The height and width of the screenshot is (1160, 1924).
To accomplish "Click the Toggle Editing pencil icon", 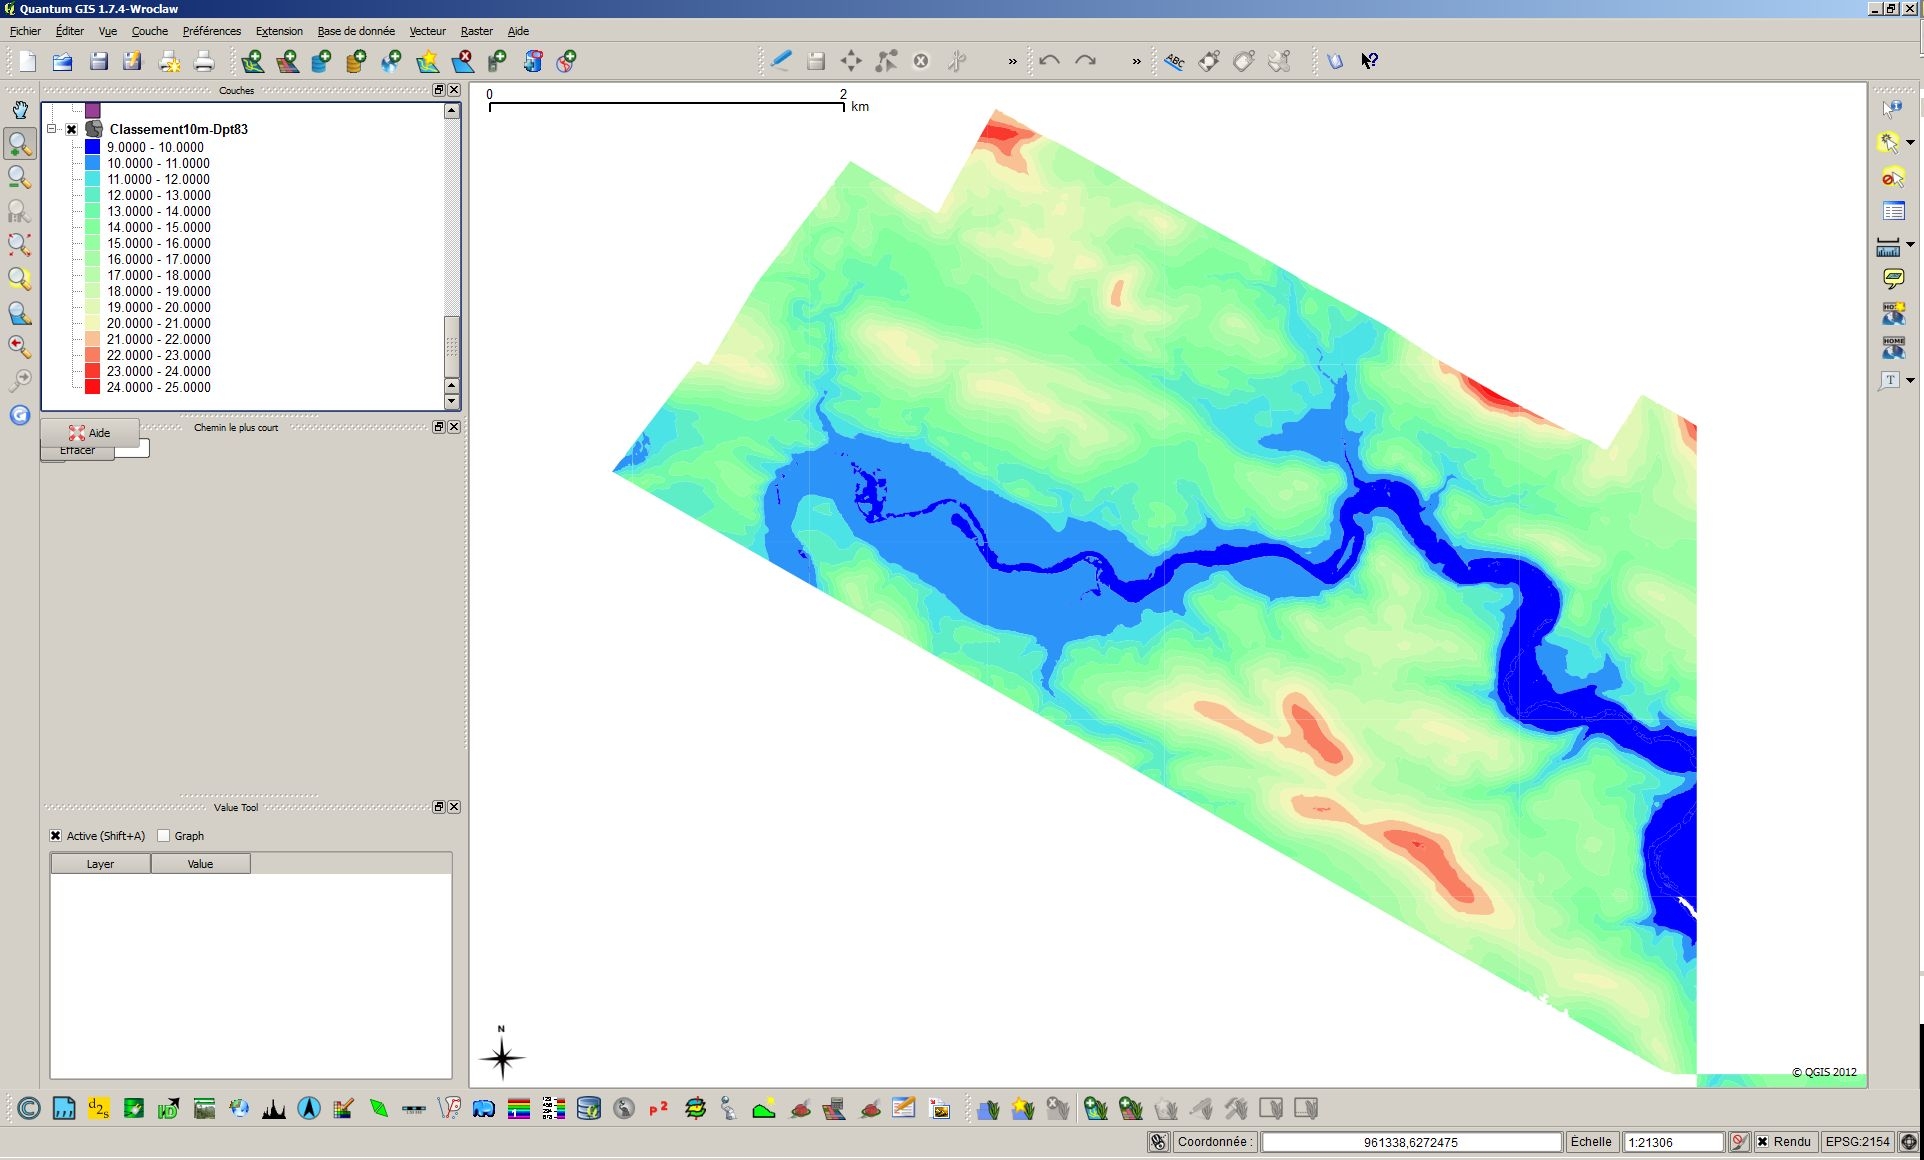I will [781, 61].
